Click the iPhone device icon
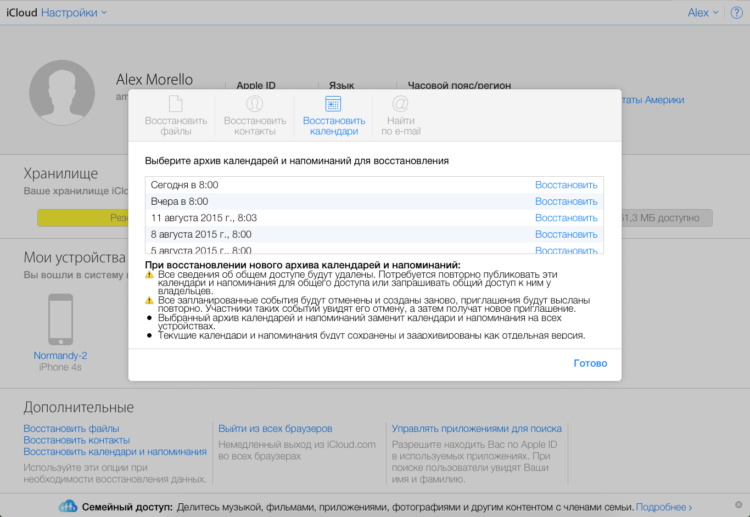Image resolution: width=750 pixels, height=517 pixels. pyautogui.click(x=60, y=319)
